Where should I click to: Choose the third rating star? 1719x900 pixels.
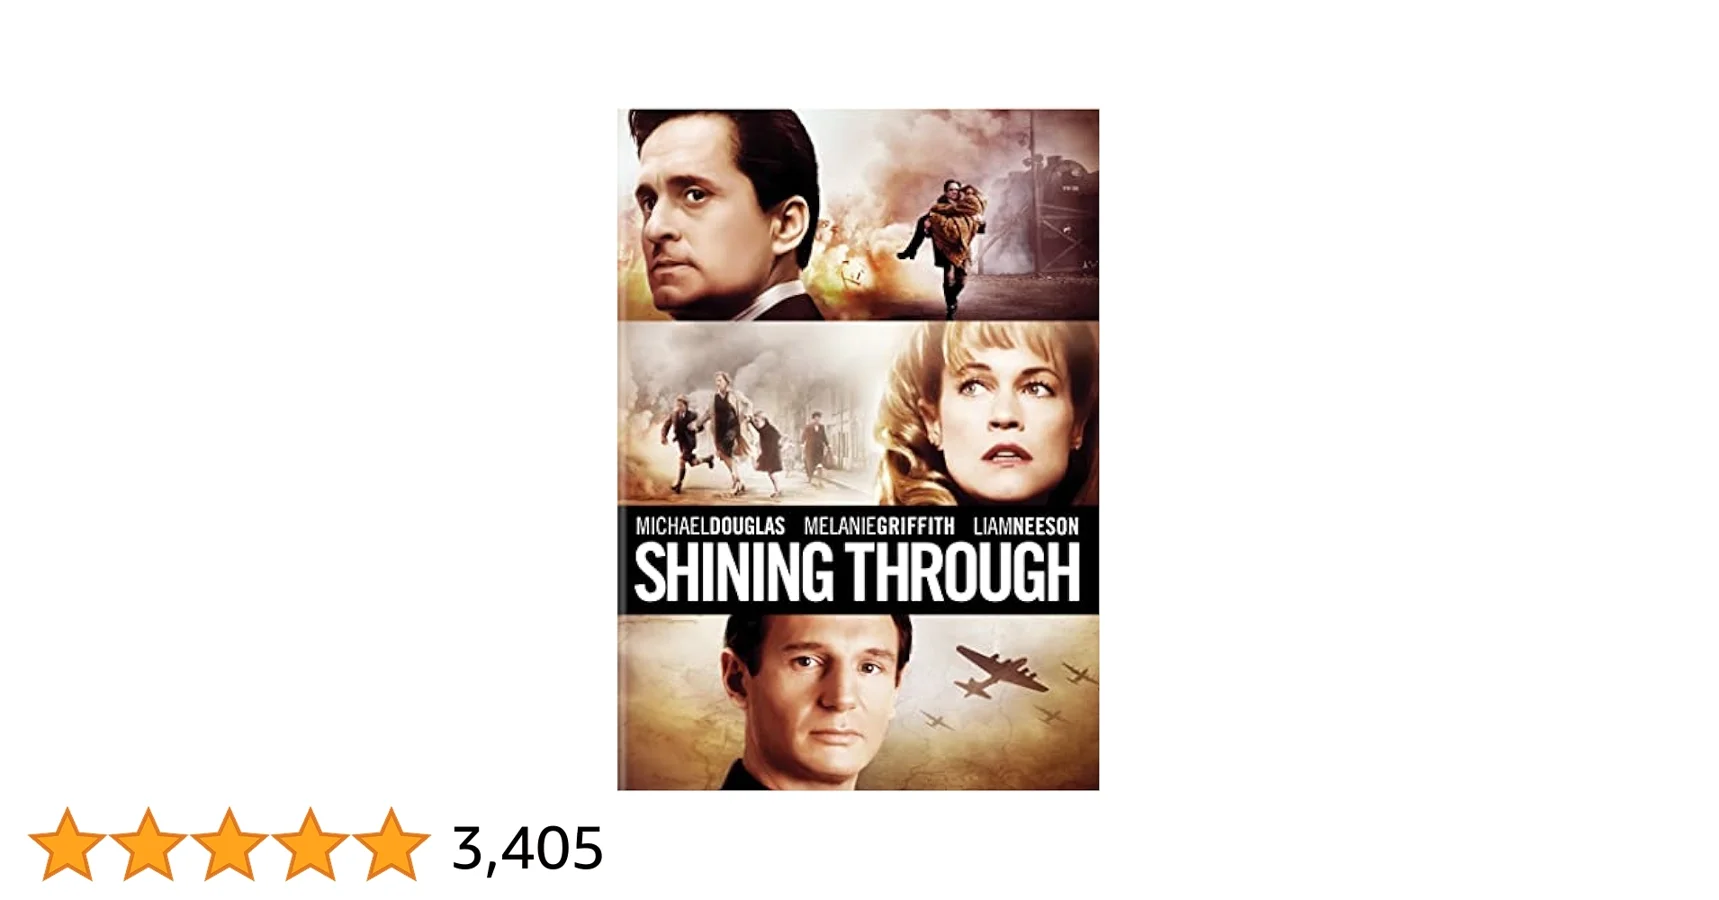(229, 845)
